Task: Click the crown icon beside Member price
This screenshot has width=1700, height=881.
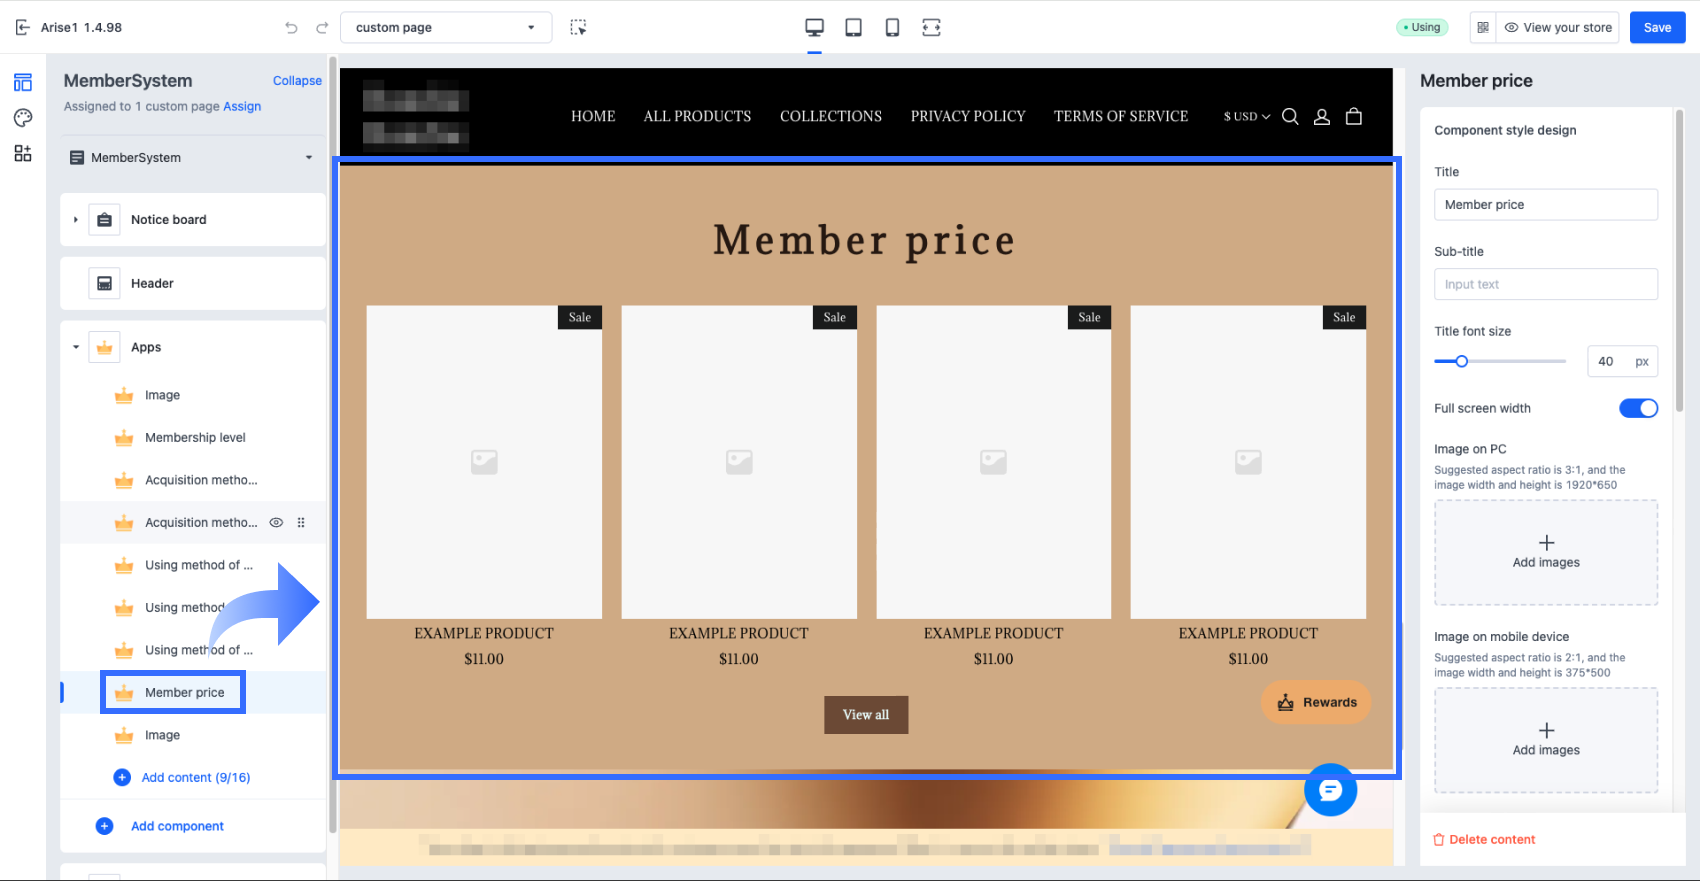Action: (x=124, y=693)
